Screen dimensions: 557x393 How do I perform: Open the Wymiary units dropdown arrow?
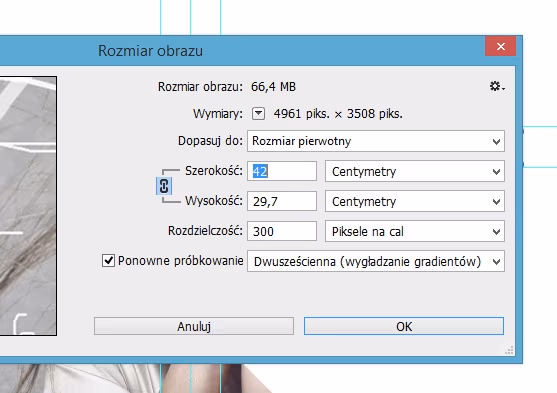click(x=258, y=114)
